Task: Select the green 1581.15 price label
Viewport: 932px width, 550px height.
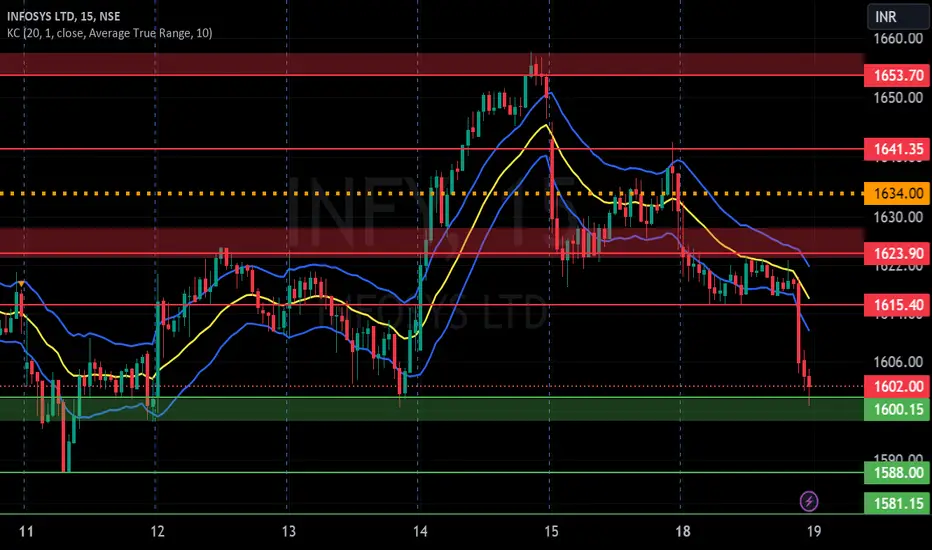Action: coord(897,504)
